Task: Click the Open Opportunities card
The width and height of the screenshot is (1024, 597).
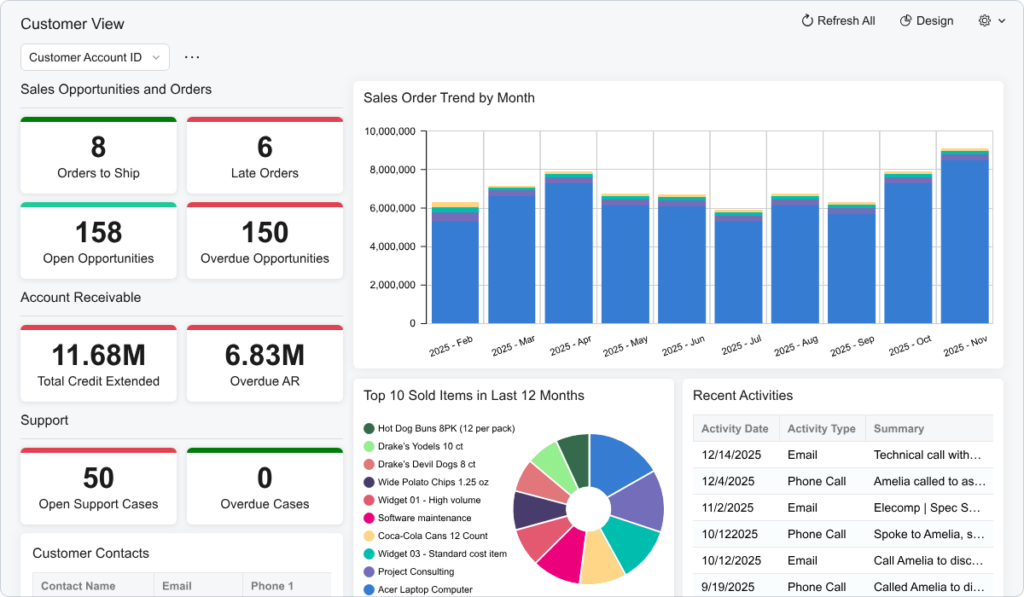Action: click(x=98, y=240)
